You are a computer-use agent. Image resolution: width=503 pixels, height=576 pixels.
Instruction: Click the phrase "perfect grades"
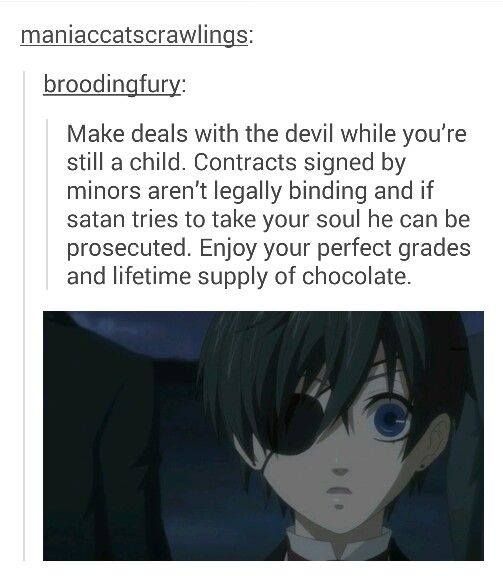click(x=394, y=249)
